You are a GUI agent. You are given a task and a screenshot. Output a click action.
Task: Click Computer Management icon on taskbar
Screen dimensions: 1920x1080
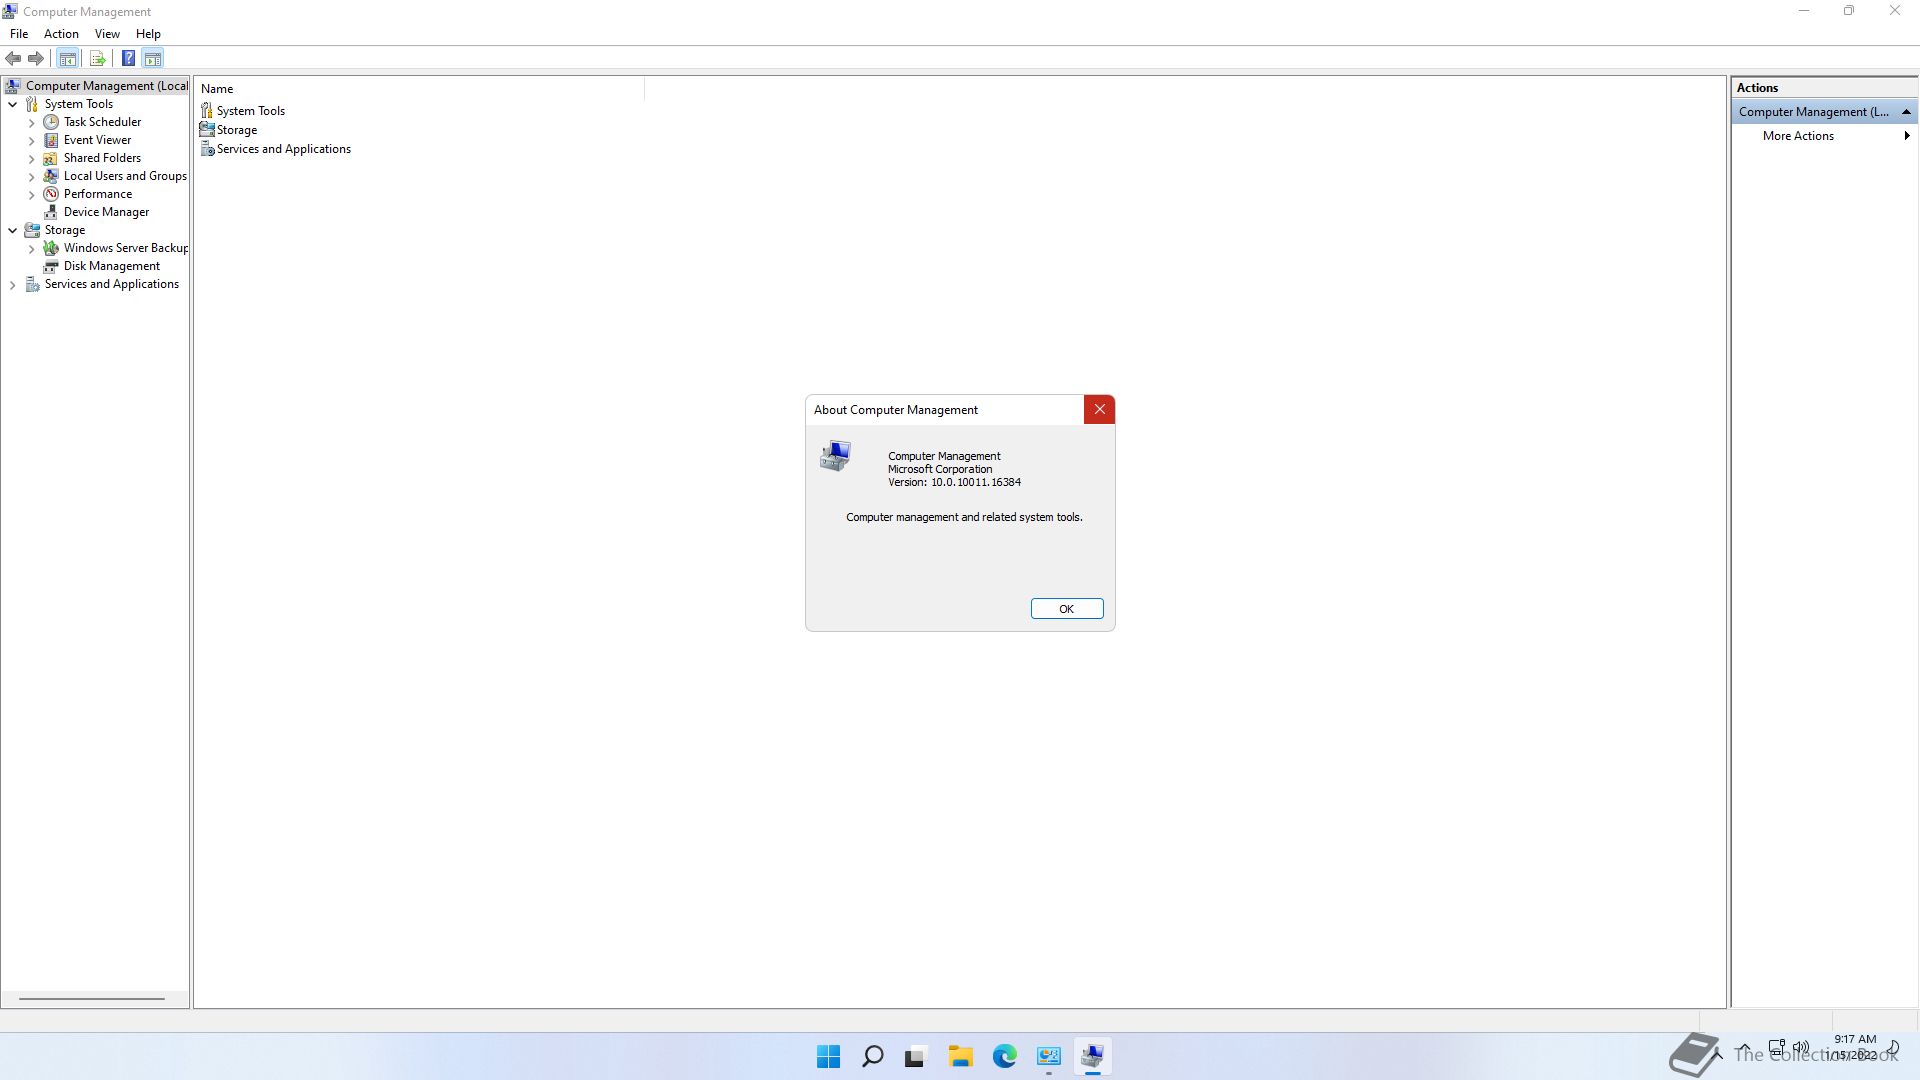point(1092,1056)
